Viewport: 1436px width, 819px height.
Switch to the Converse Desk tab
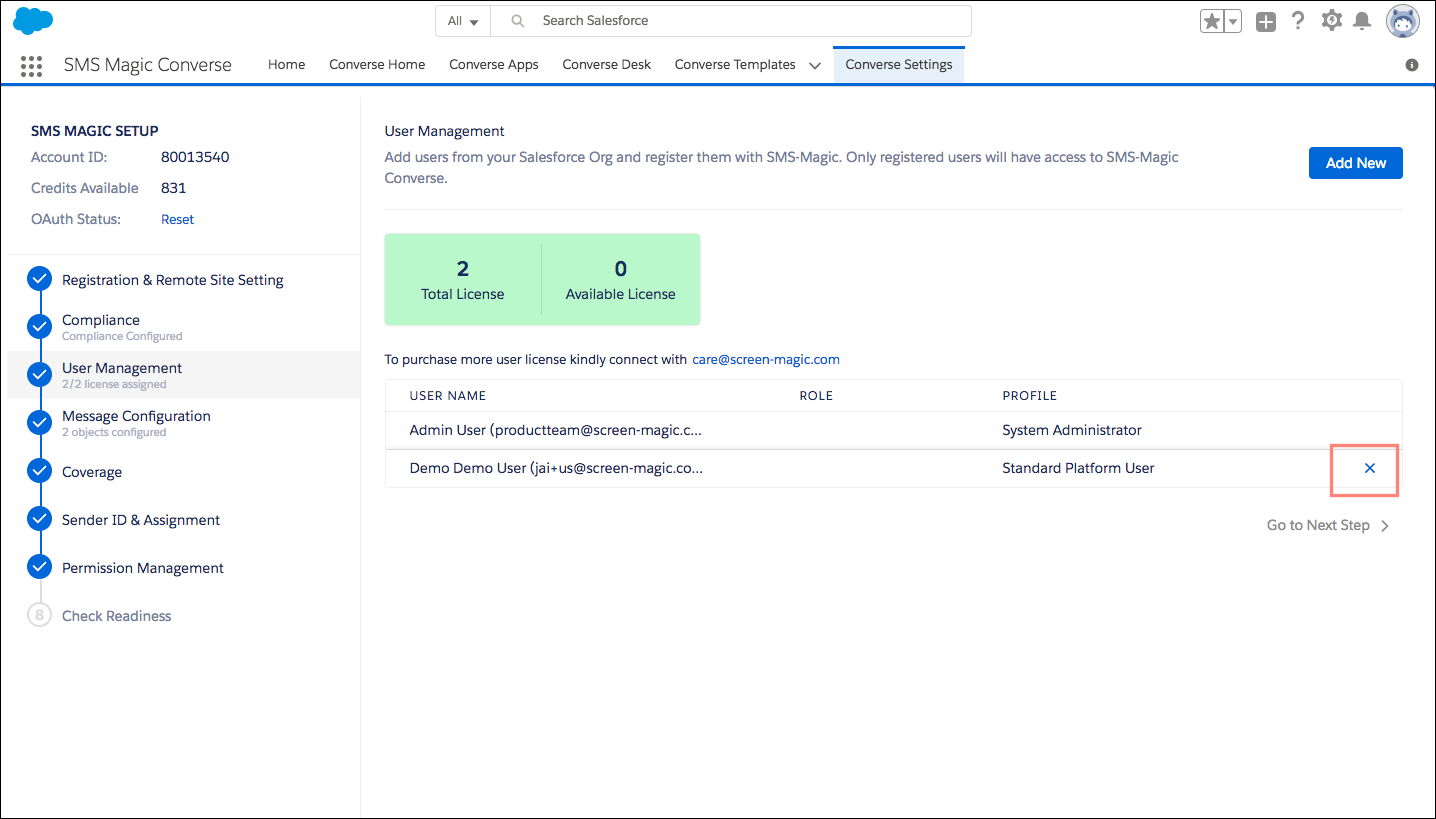click(x=607, y=64)
